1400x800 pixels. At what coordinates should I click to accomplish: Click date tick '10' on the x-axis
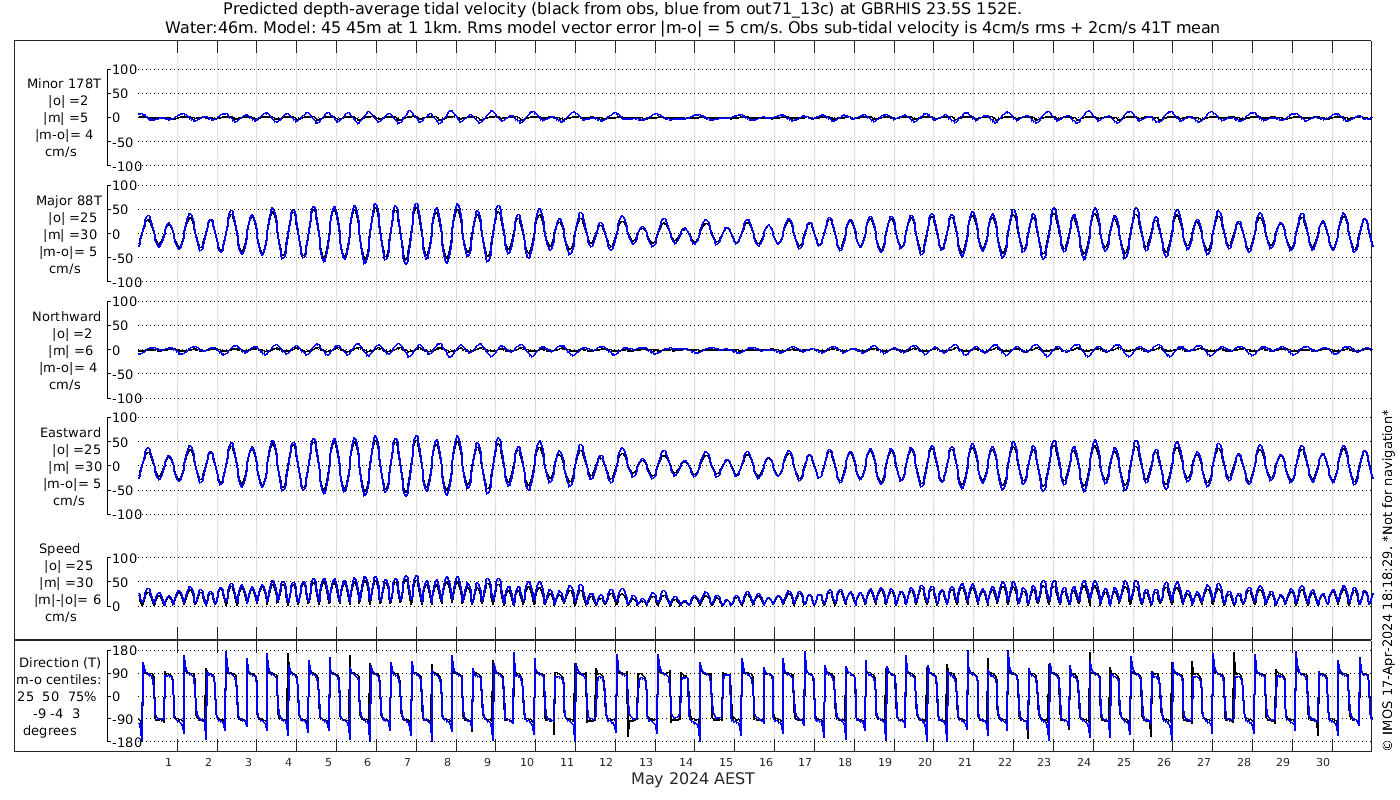tap(527, 762)
